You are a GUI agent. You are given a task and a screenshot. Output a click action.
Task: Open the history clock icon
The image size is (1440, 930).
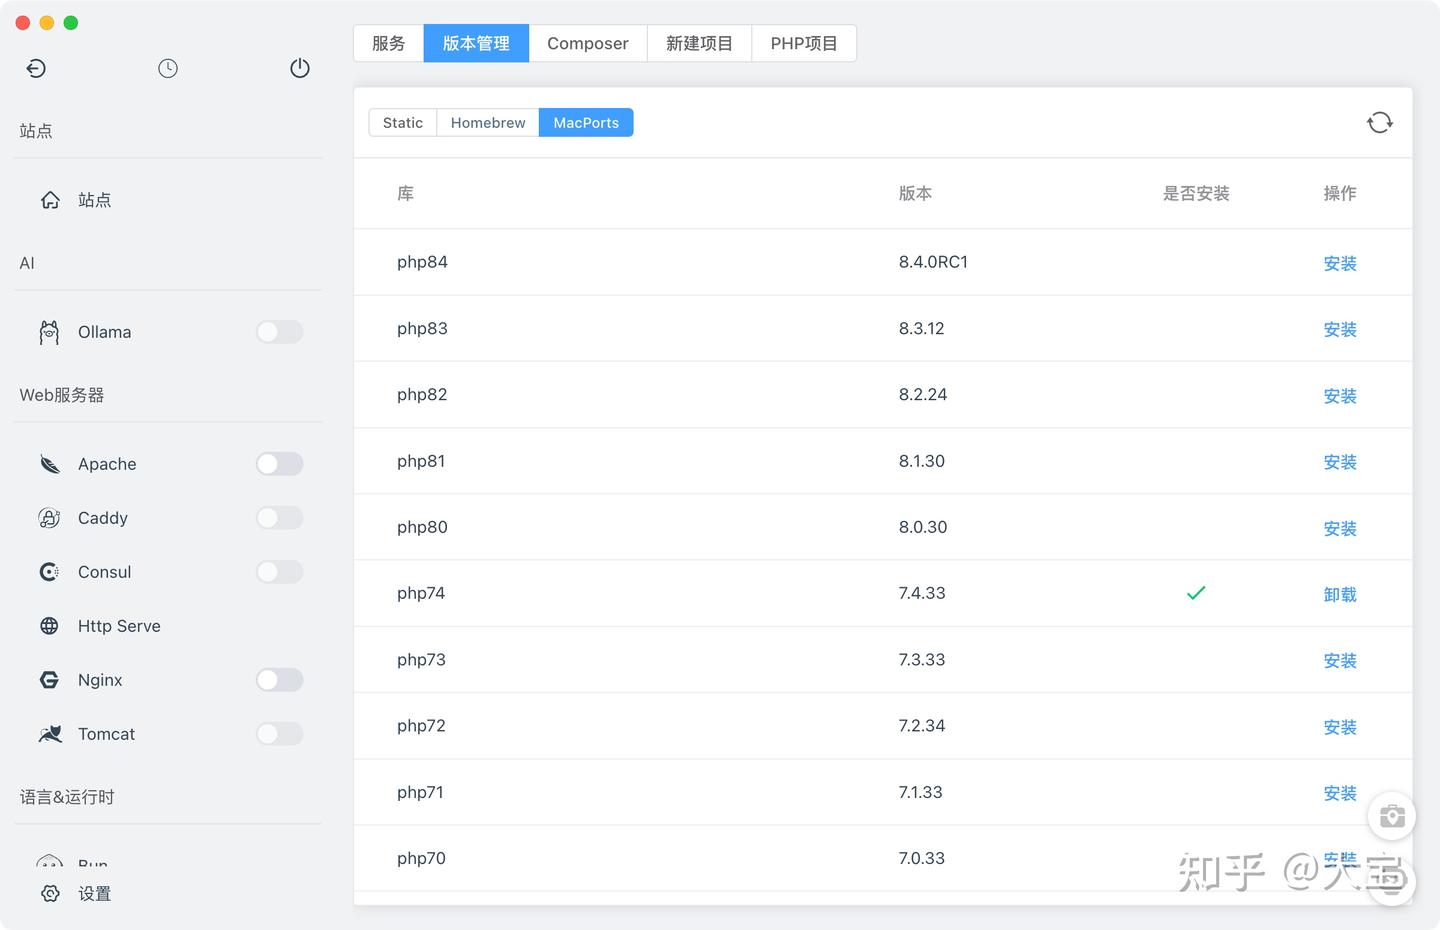click(167, 68)
